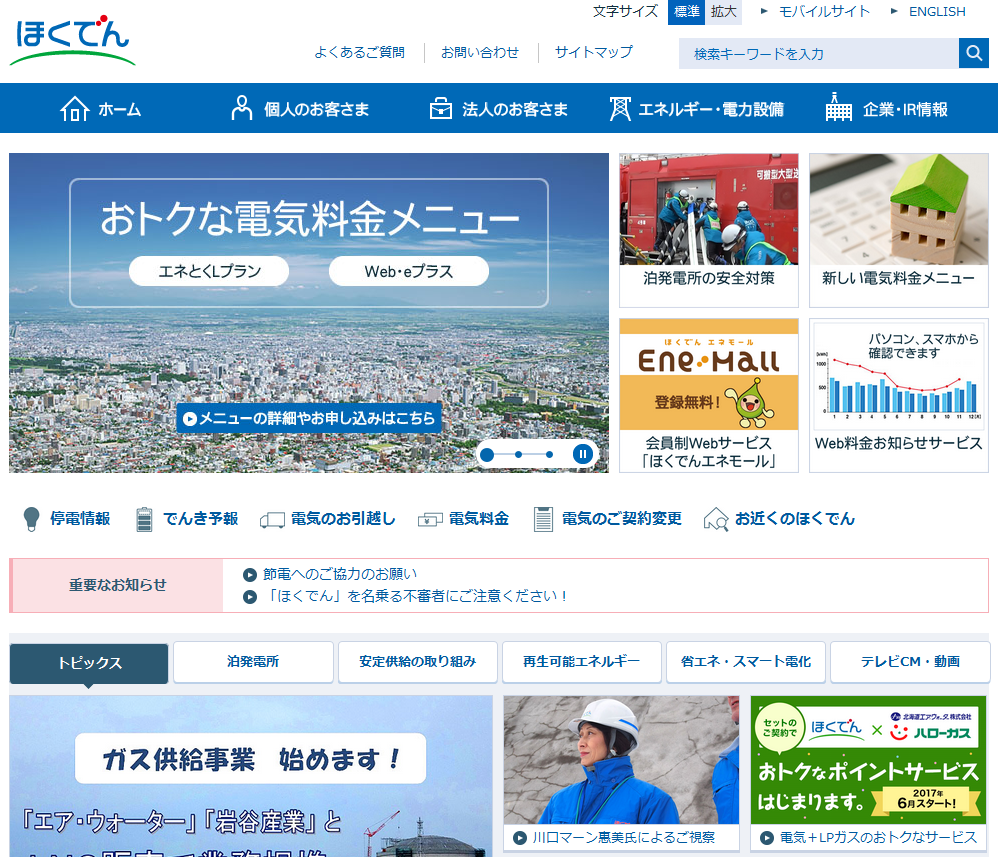998x857 pixels.
Task: Click the 川口マーン惠美氏 visit photo
Action: [621, 760]
